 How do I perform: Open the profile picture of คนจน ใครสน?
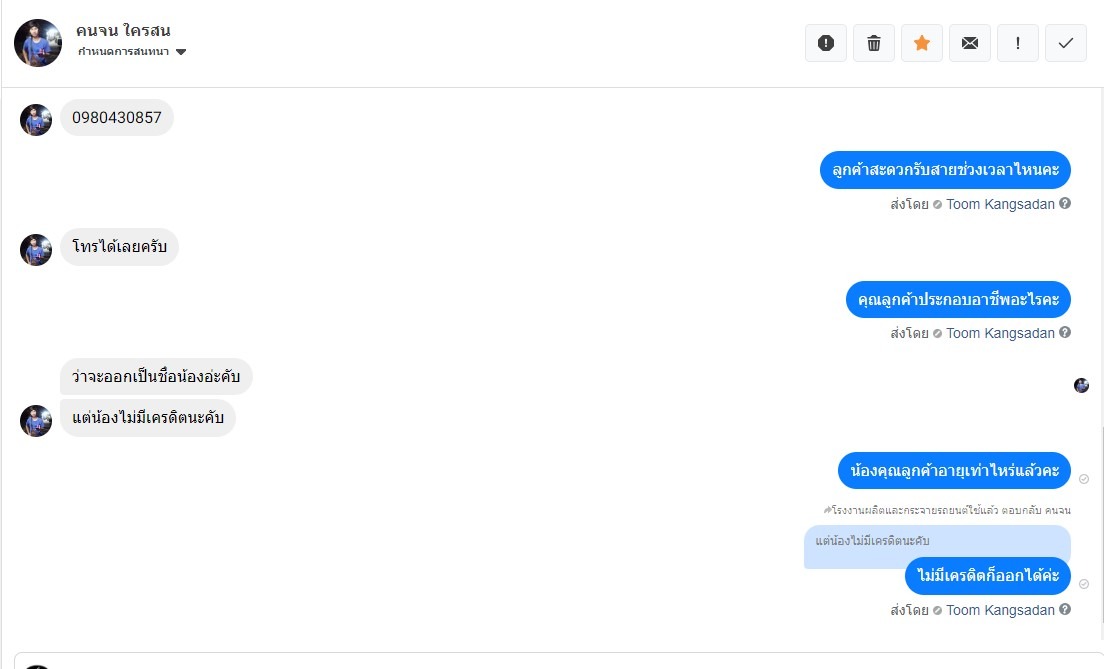click(38, 43)
